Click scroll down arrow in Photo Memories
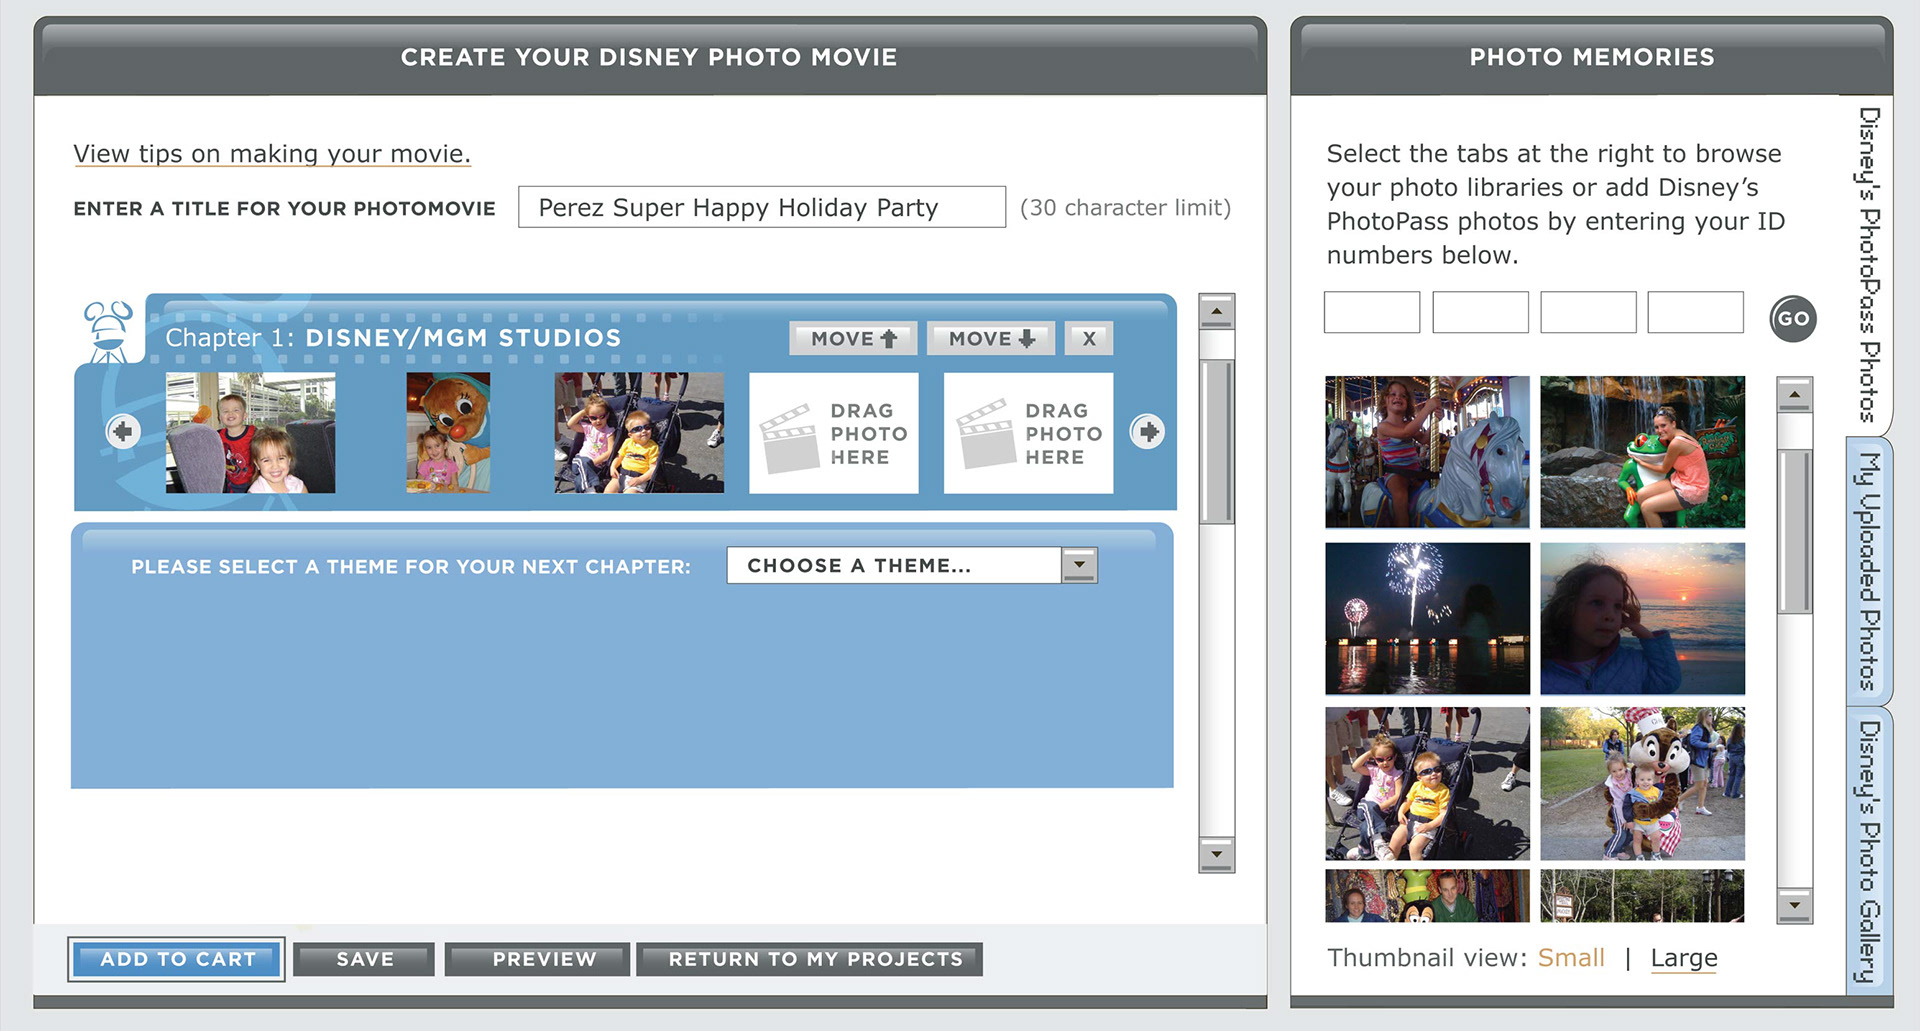 (1794, 905)
